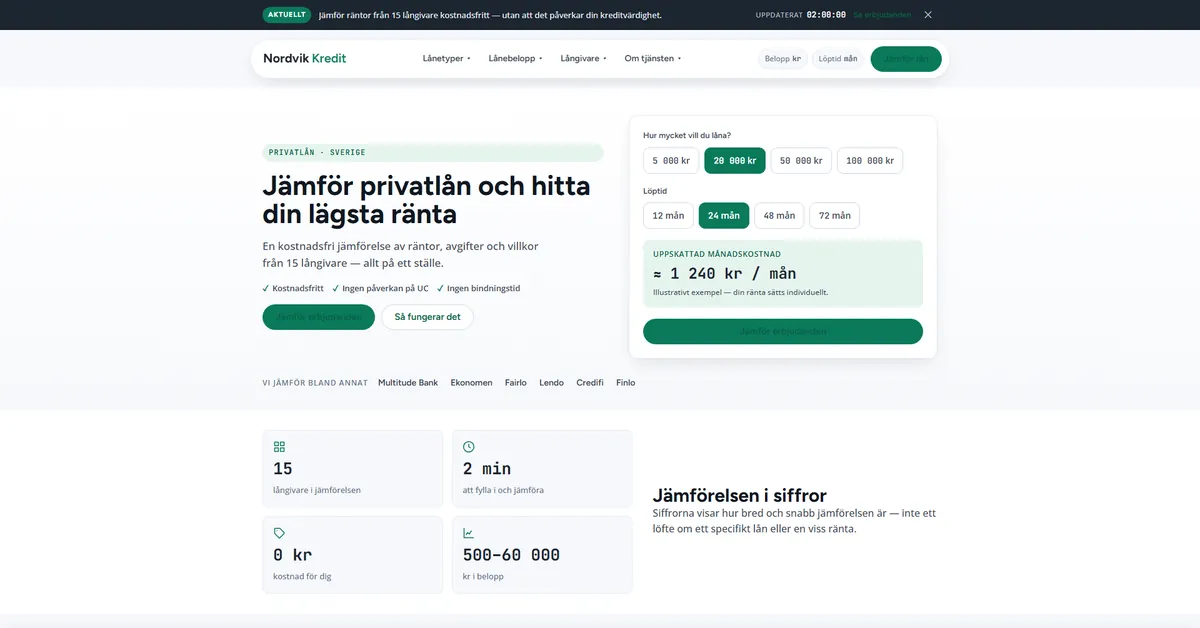Image resolution: width=1200 pixels, height=628 pixels.
Task: Click lender name Ekonomen
Action: point(471,383)
